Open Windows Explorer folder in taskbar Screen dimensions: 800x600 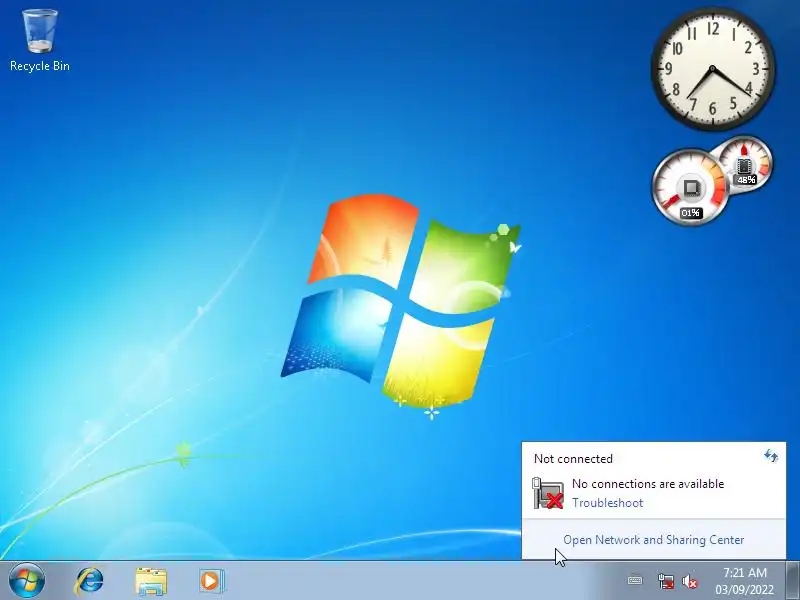(151, 581)
